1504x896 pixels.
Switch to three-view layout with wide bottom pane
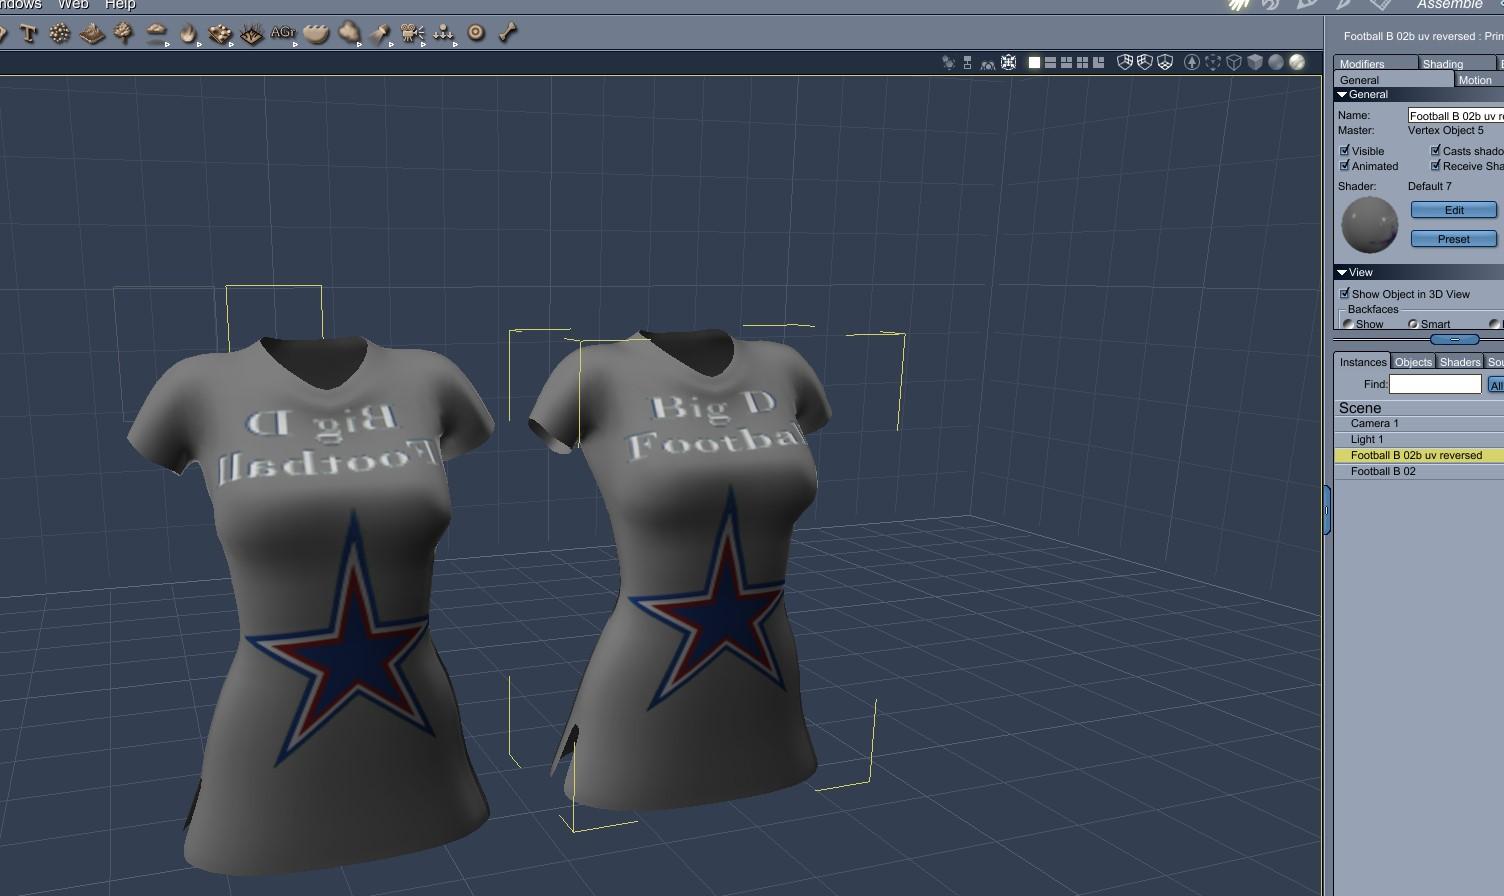pyautogui.click(x=1066, y=62)
